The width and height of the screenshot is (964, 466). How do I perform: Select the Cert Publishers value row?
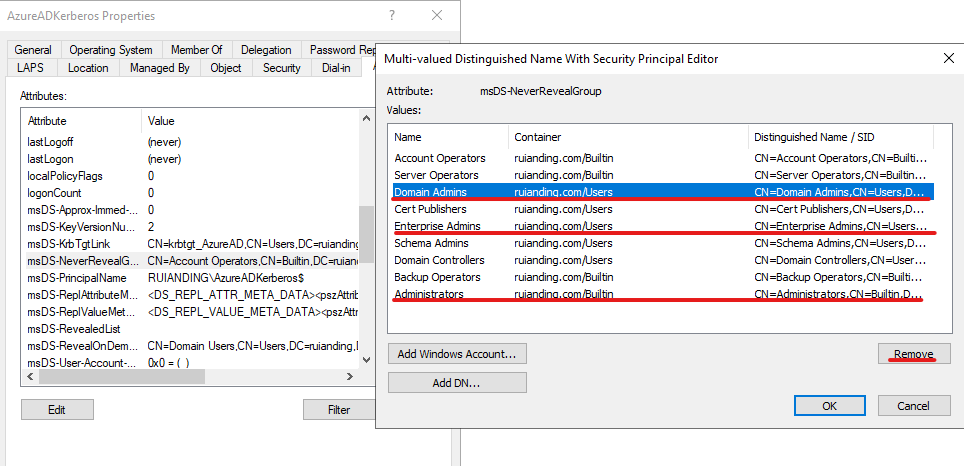pyautogui.click(x=661, y=209)
